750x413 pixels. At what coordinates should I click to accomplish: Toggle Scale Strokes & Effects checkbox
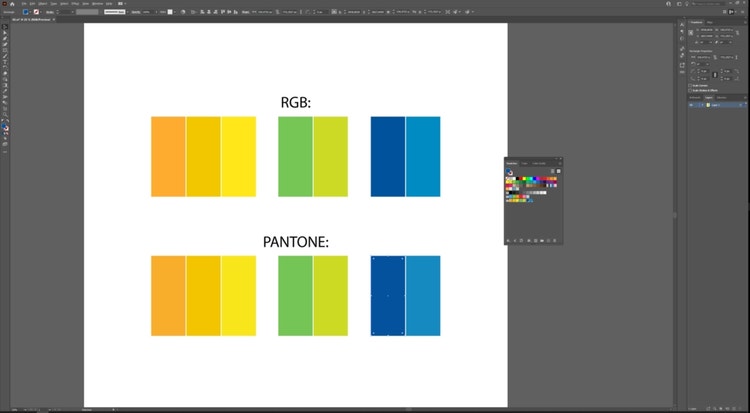coord(690,90)
